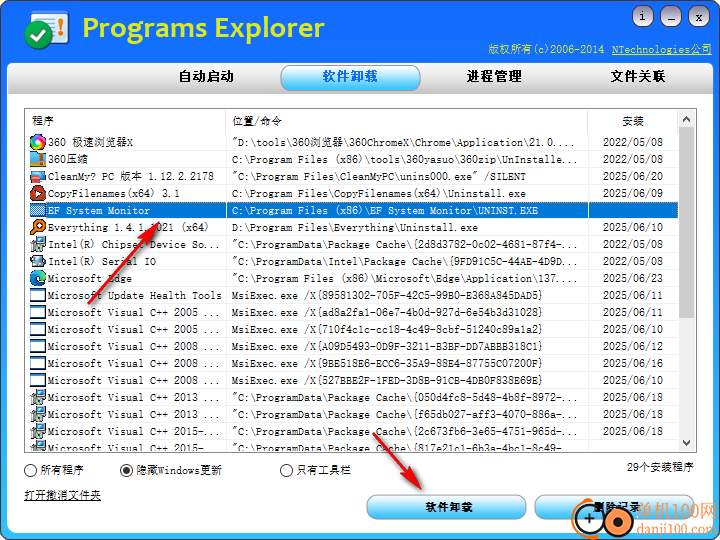Click the Everything search magnifier icon
This screenshot has height=540, width=720.
coord(38,227)
